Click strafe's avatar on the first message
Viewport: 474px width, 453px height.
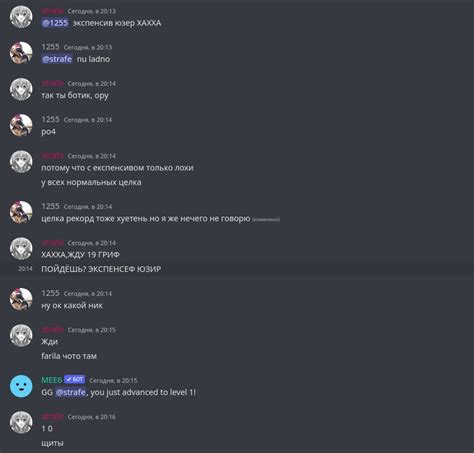[x=21, y=17]
